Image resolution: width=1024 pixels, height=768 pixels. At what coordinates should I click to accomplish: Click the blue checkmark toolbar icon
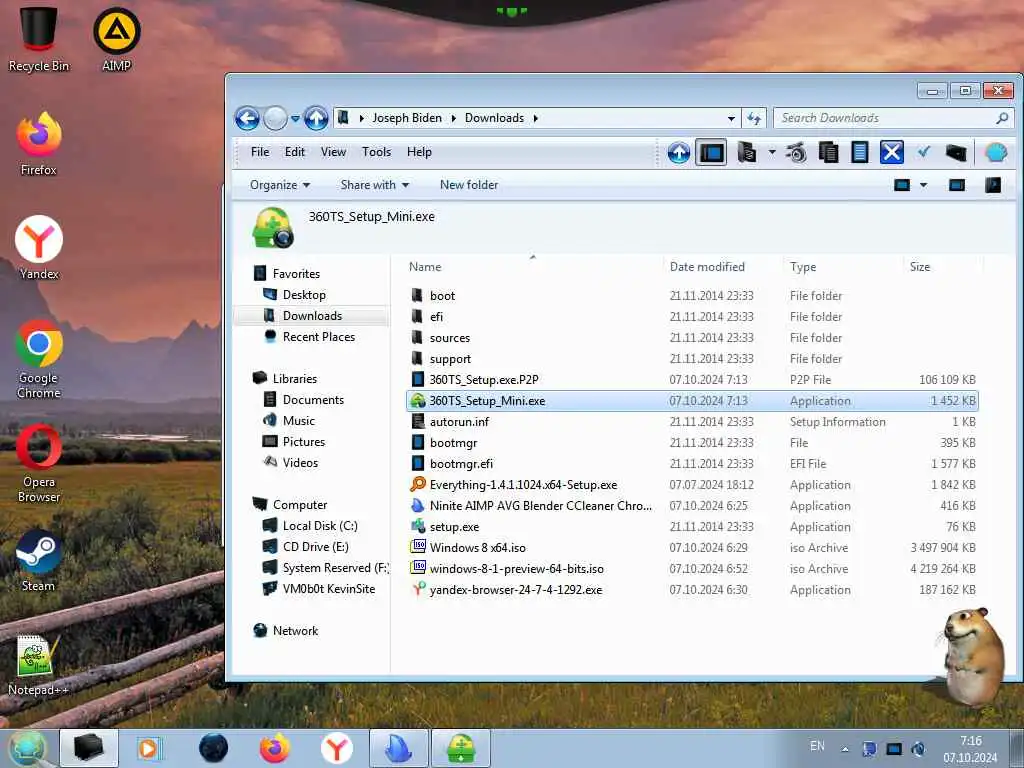[x=923, y=152]
